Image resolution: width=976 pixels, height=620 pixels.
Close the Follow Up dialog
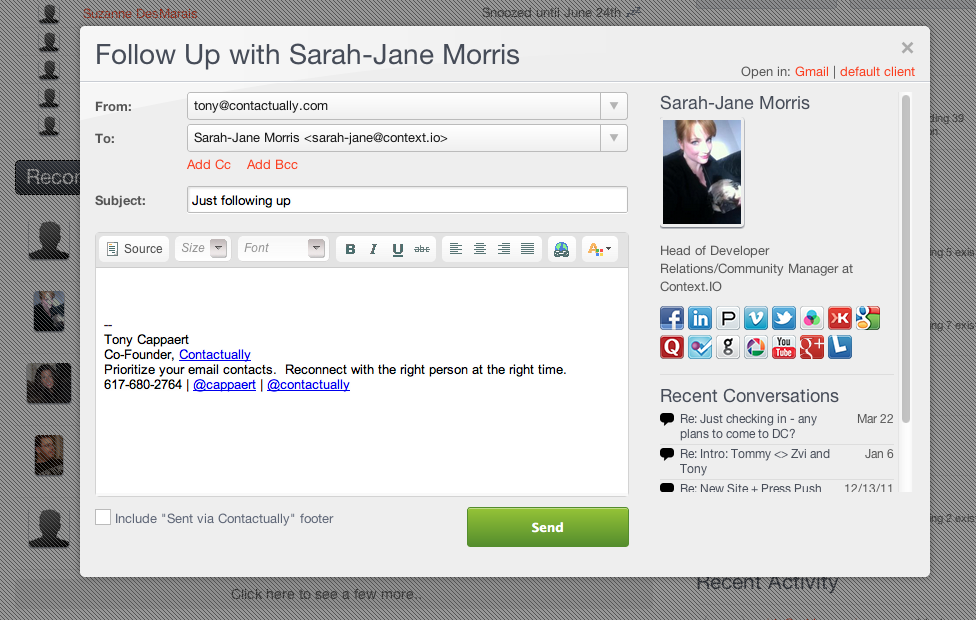[907, 47]
